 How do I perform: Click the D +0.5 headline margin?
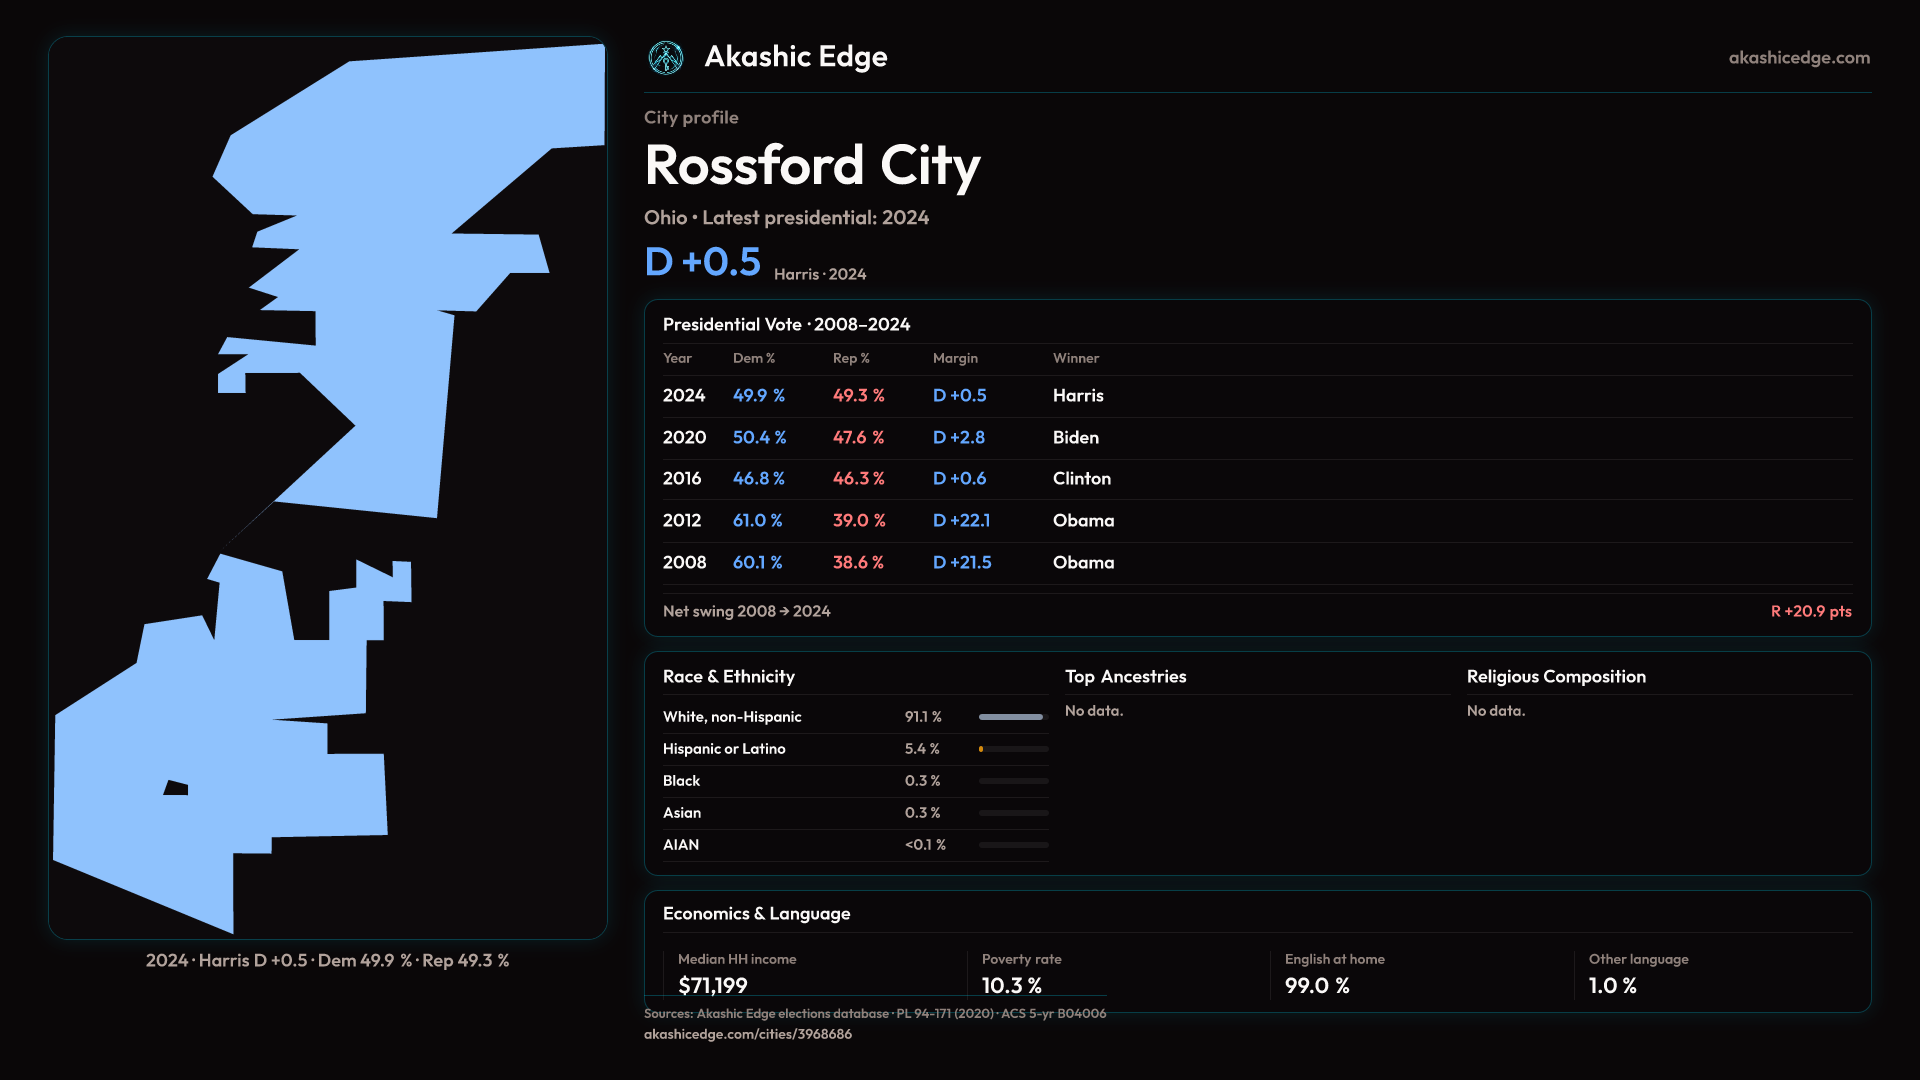702,262
